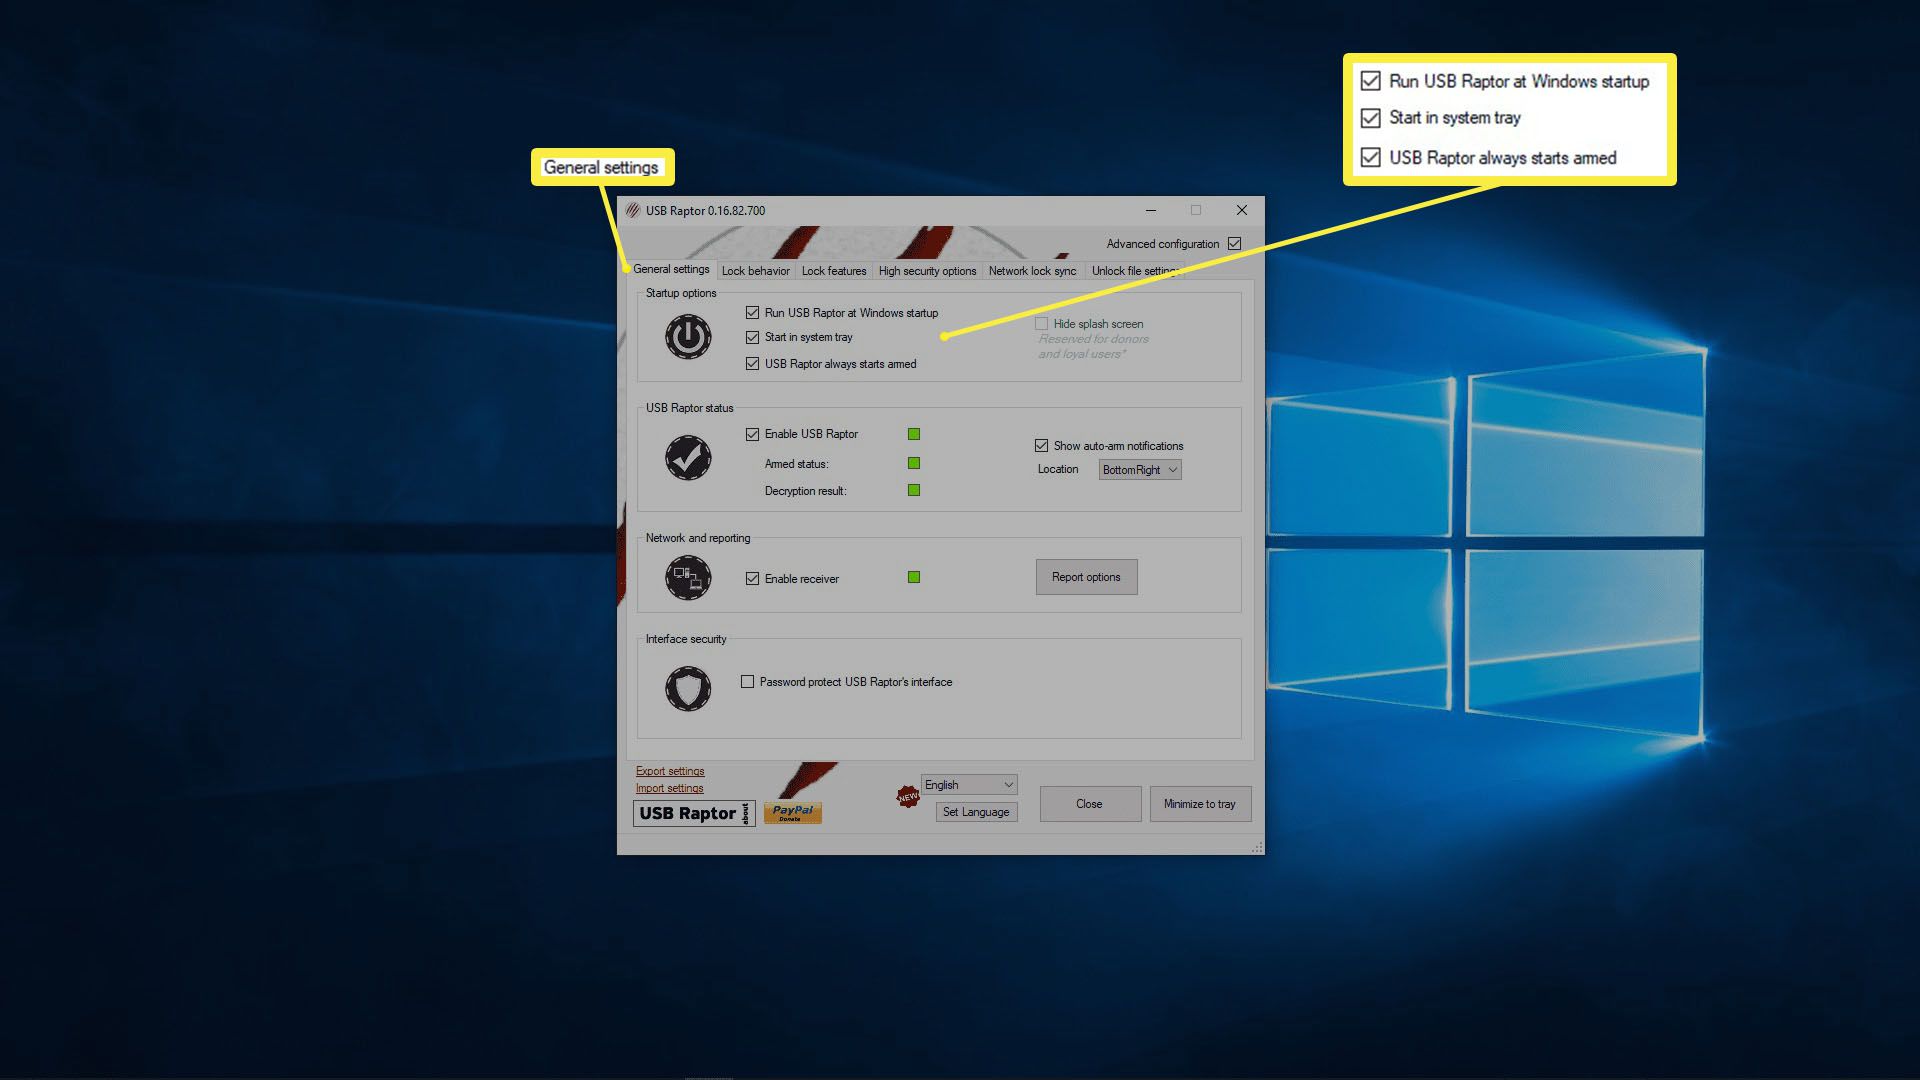Open the Location BottomRight dropdown

pos(1140,470)
